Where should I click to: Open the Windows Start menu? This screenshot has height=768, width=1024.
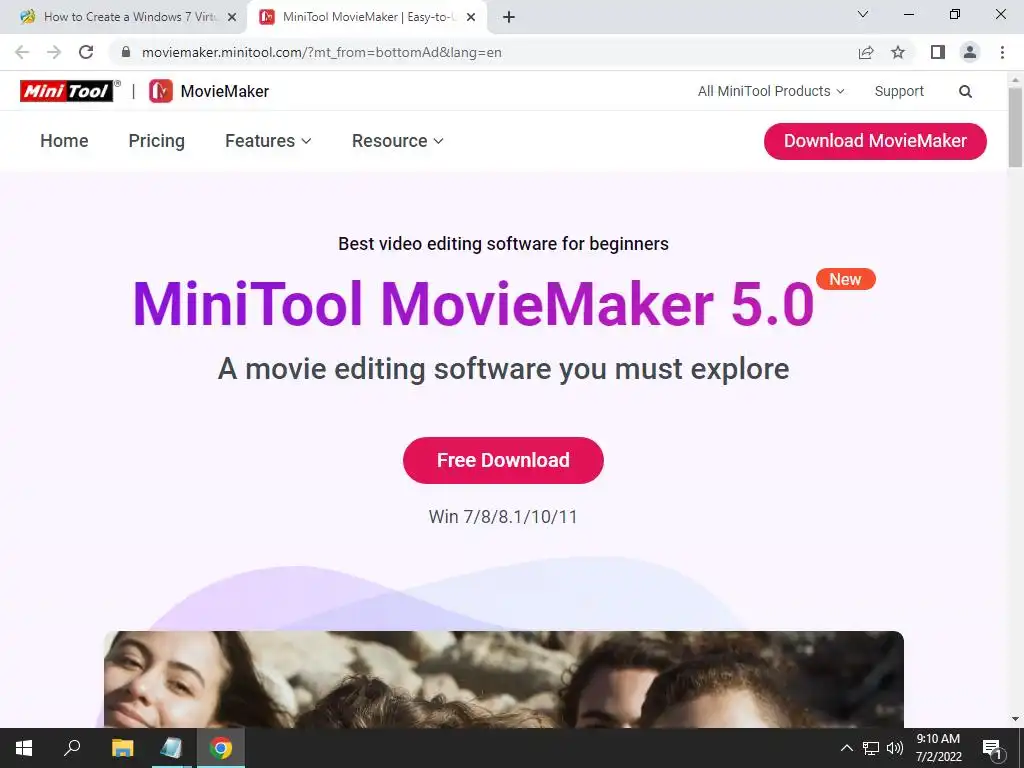pos(24,748)
